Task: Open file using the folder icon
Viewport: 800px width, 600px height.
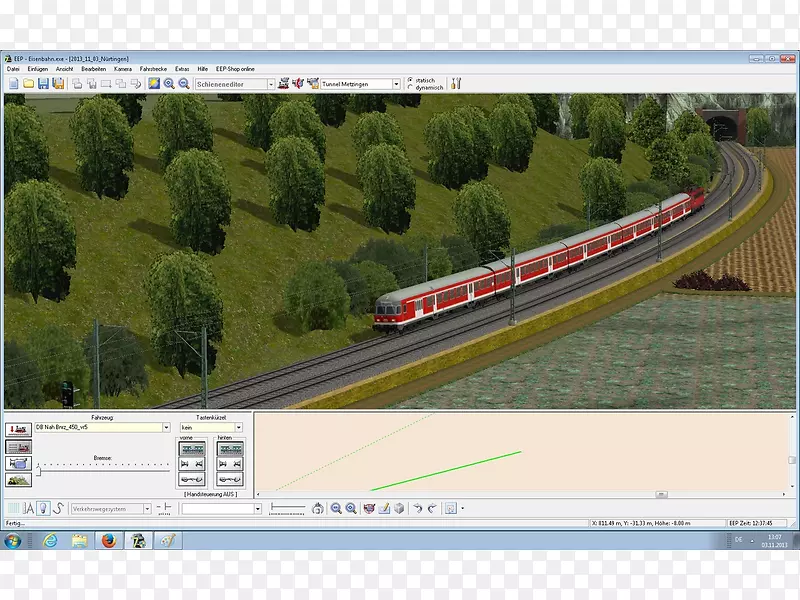Action: pos(28,84)
